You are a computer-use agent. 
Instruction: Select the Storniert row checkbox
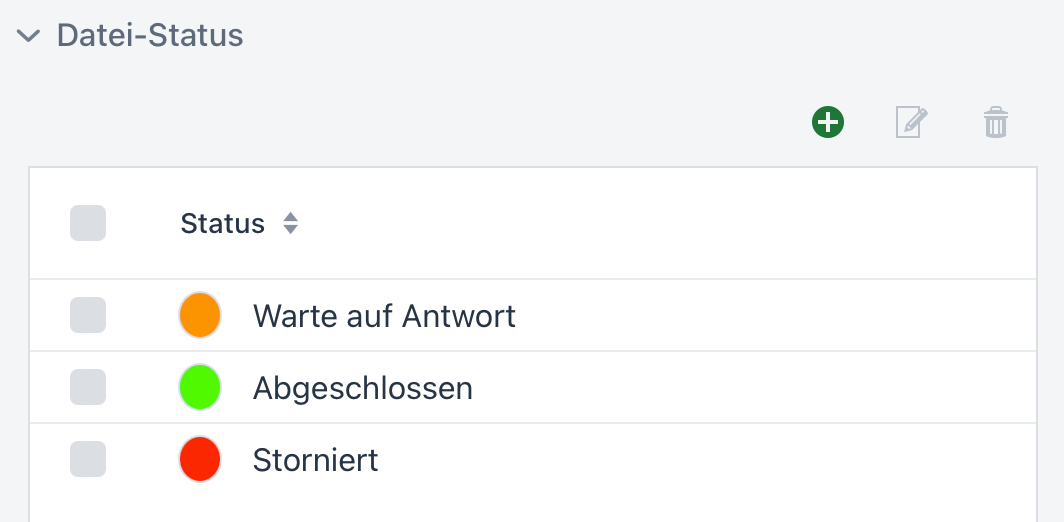click(x=88, y=459)
